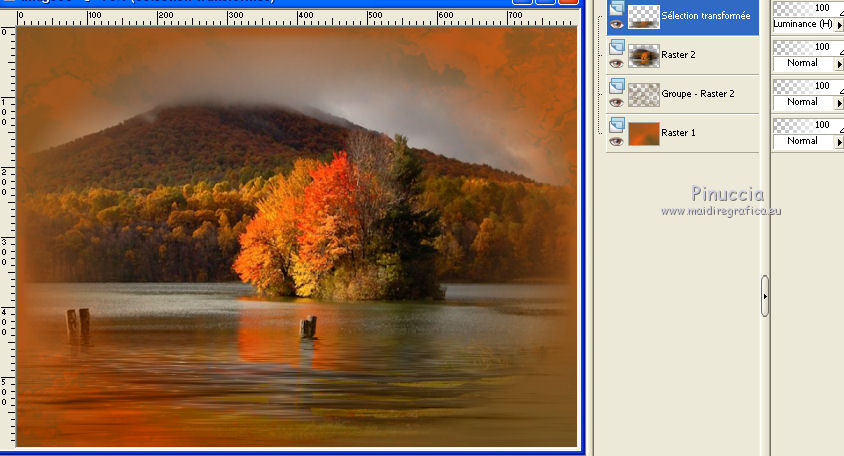This screenshot has width=844, height=456.
Task: Click the 'Raster 2' layer name
Action: tap(678, 54)
